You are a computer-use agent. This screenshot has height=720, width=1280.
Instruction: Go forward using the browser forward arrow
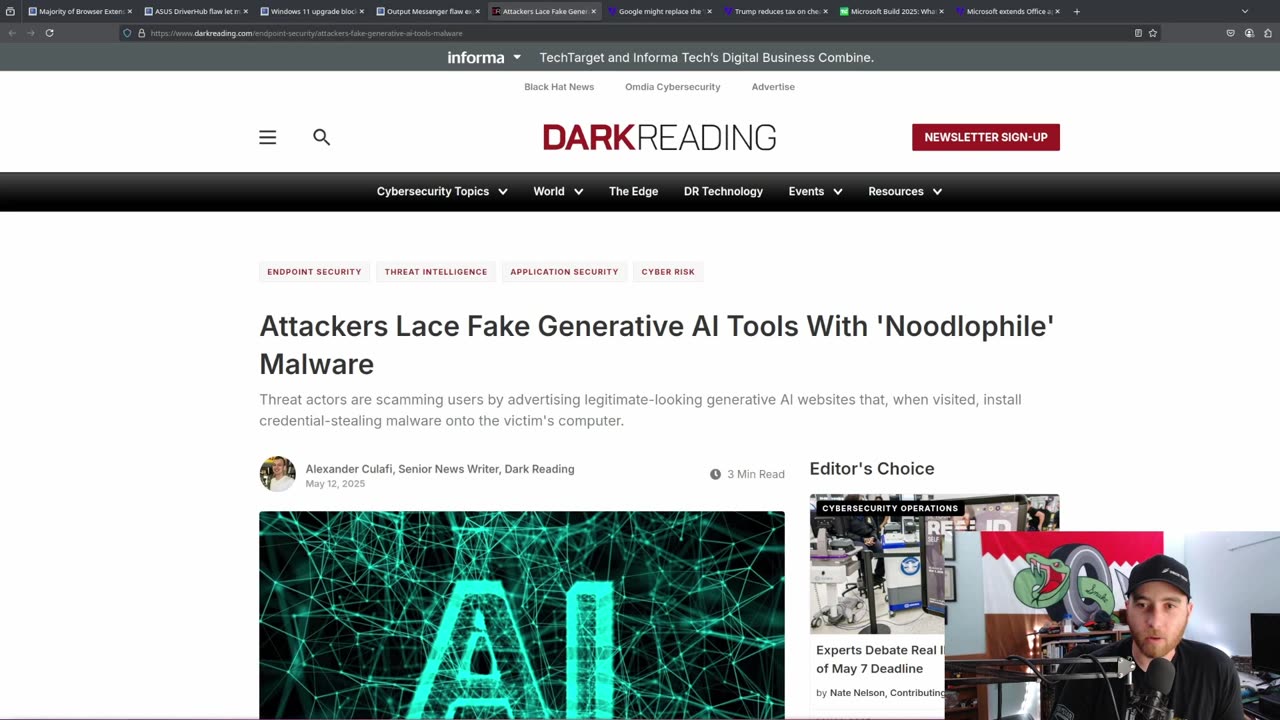(30, 33)
